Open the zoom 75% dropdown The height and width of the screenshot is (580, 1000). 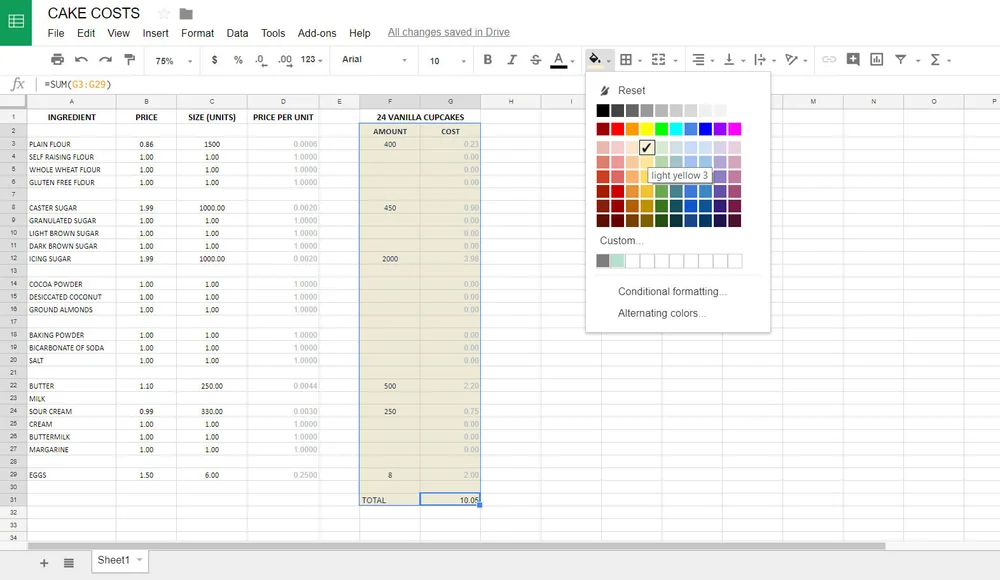[173, 61]
